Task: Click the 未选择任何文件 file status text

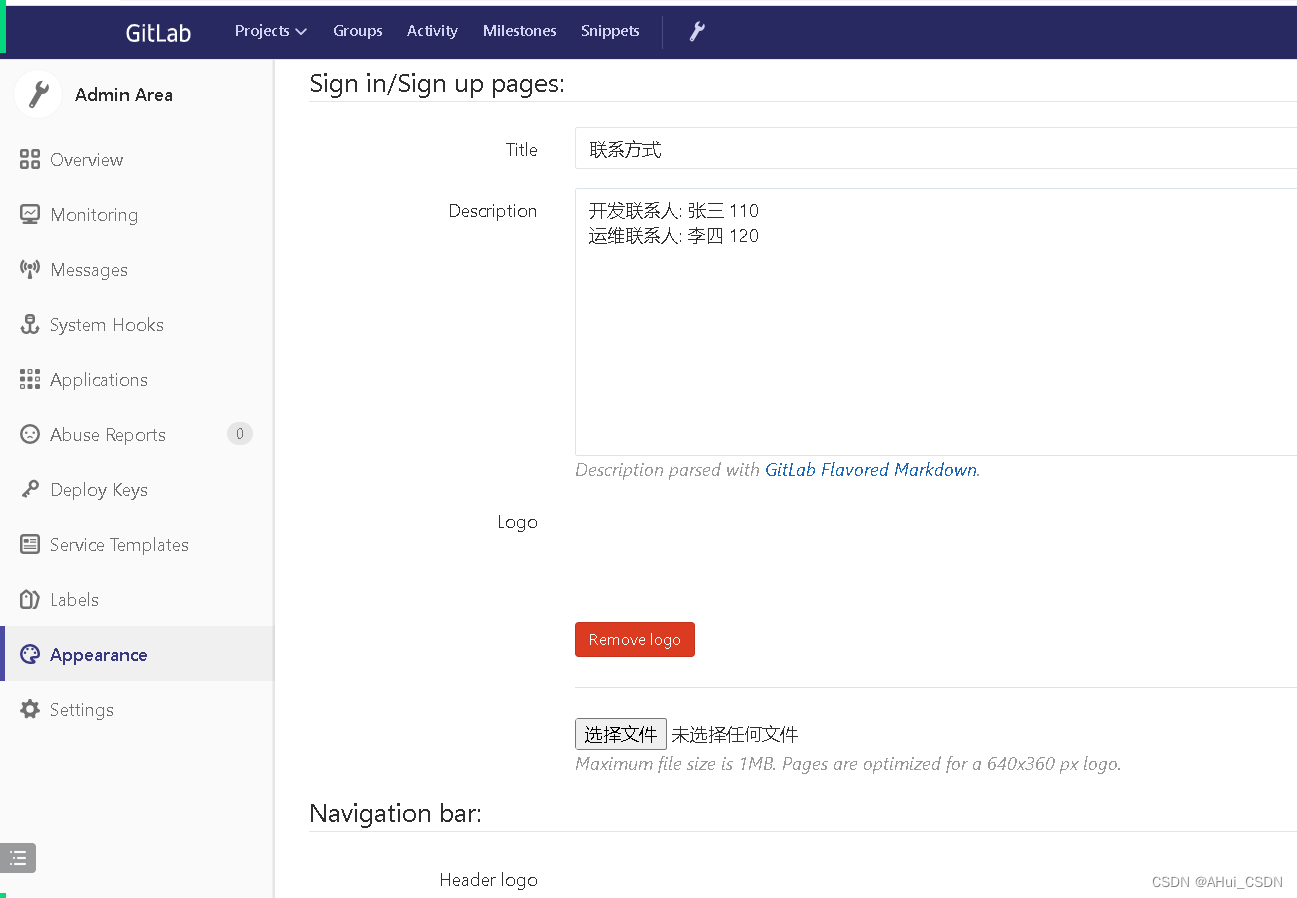Action: (x=735, y=735)
